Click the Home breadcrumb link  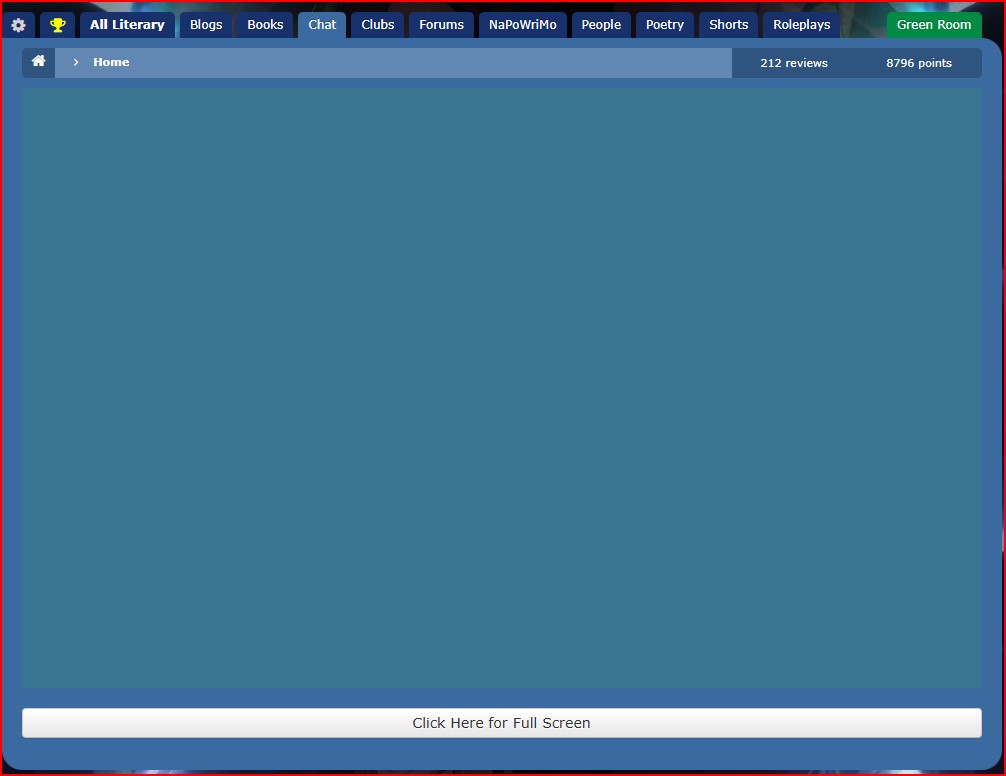111,62
